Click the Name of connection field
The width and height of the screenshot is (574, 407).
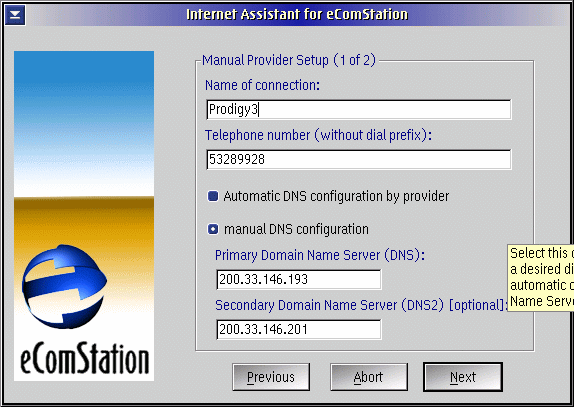pyautogui.click(x=359, y=109)
